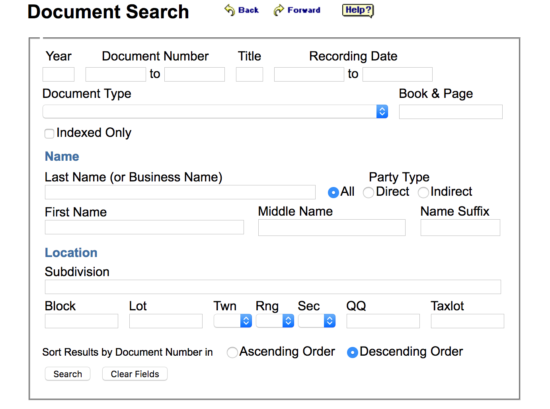Image resolution: width=550 pixels, height=409 pixels.
Task: Focus the Taxlot input field
Action: tap(468, 321)
